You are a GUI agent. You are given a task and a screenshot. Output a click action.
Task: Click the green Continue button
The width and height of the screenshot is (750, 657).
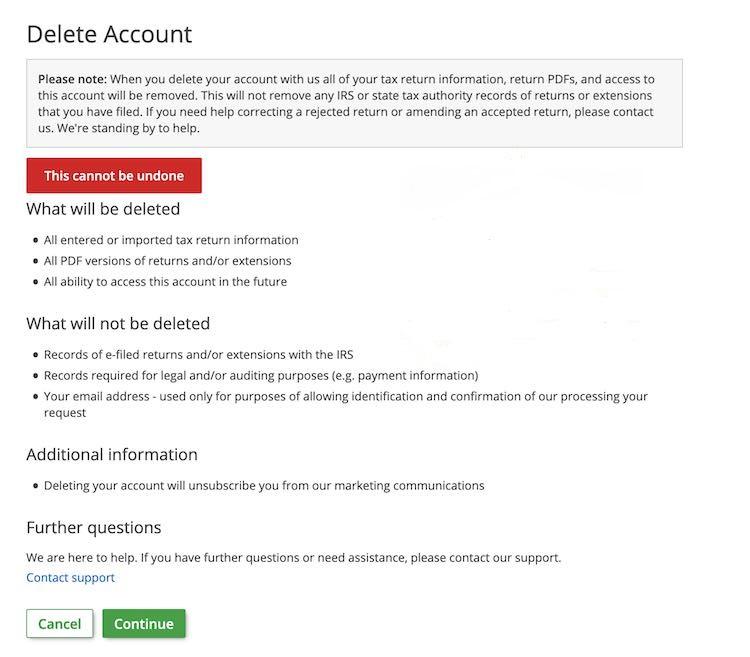pyautogui.click(x=144, y=624)
